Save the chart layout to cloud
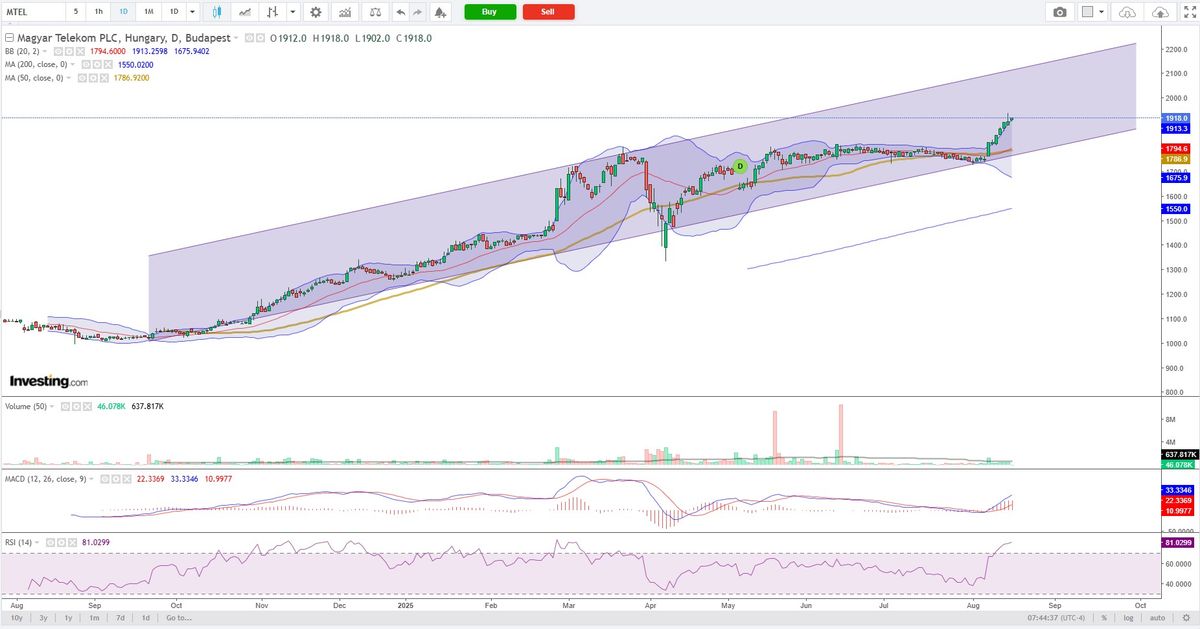Viewport: 1200px width, 629px height. (1160, 12)
